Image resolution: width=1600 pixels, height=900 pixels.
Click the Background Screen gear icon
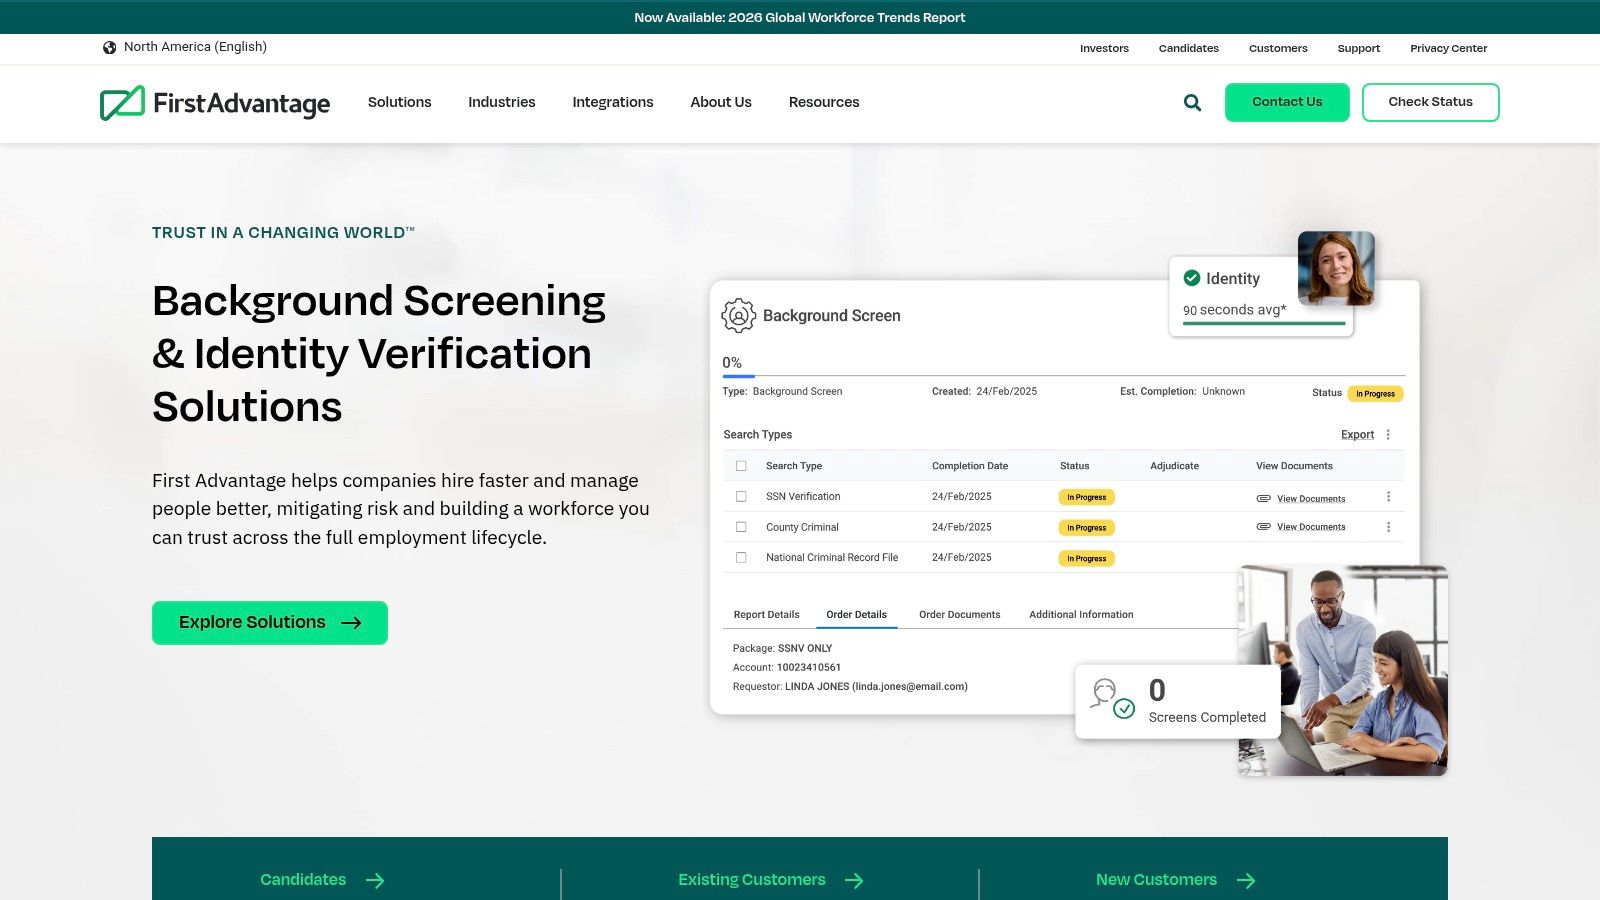click(x=738, y=316)
